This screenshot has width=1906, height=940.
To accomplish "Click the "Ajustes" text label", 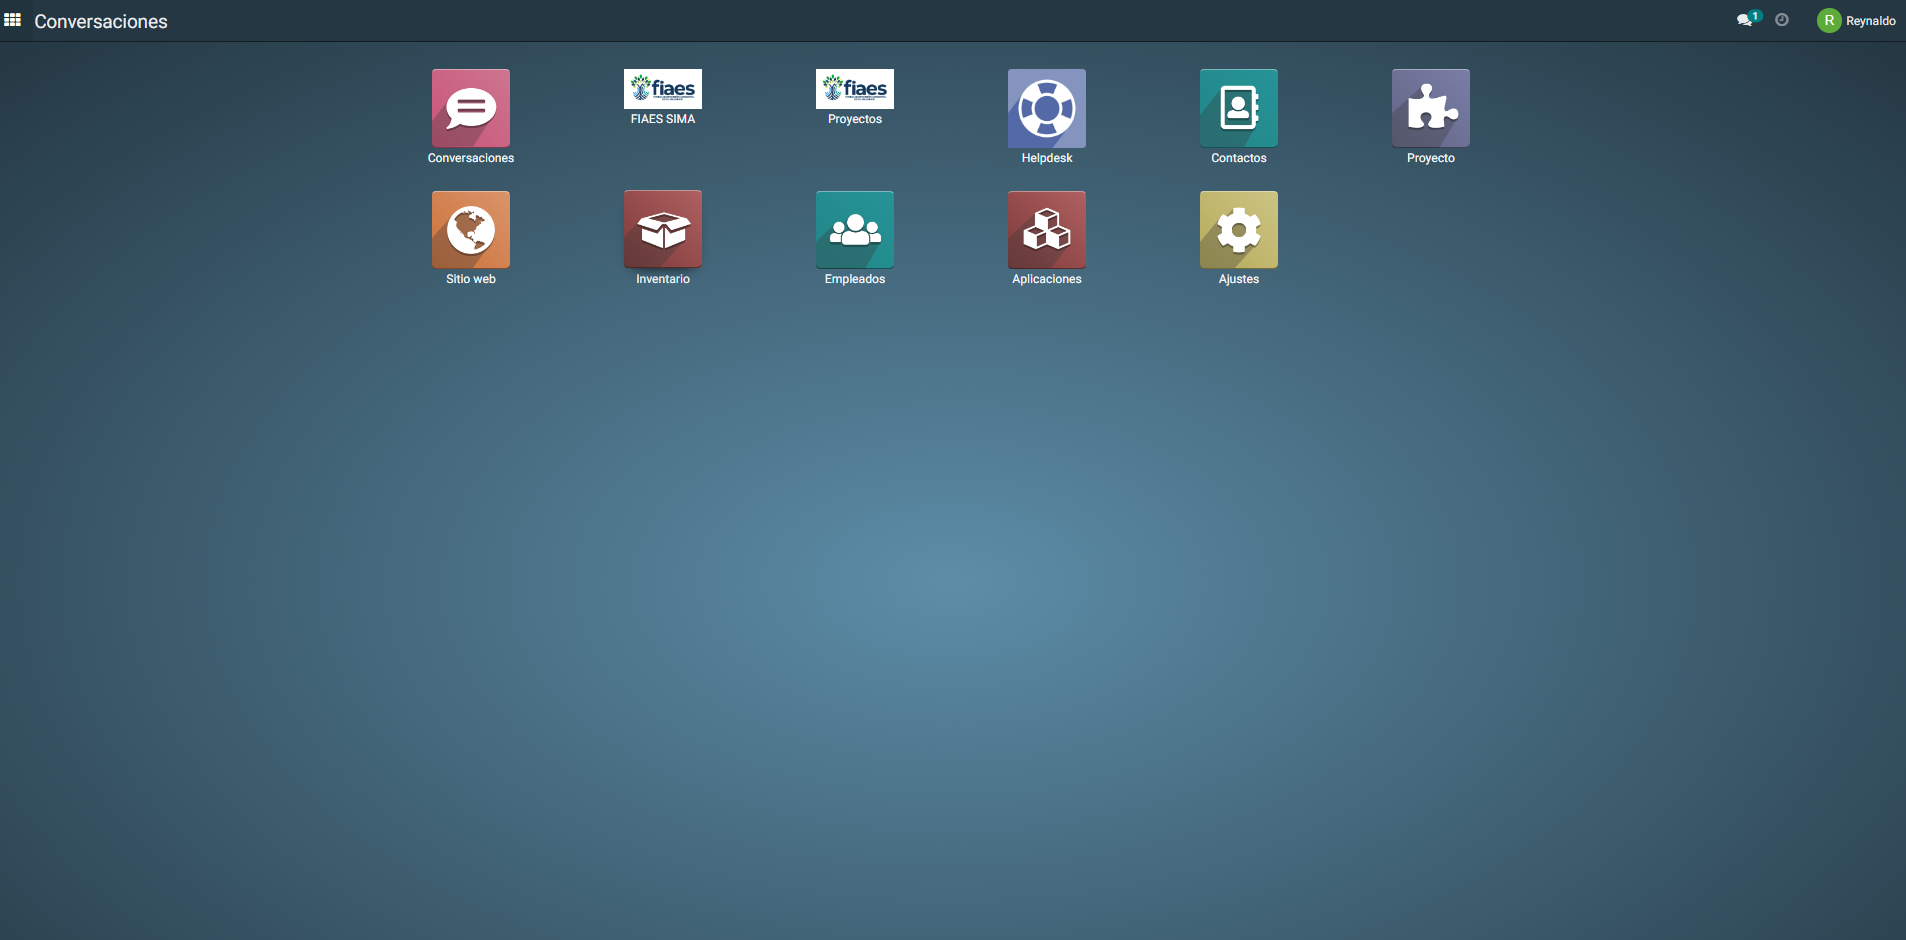I will (1238, 279).
